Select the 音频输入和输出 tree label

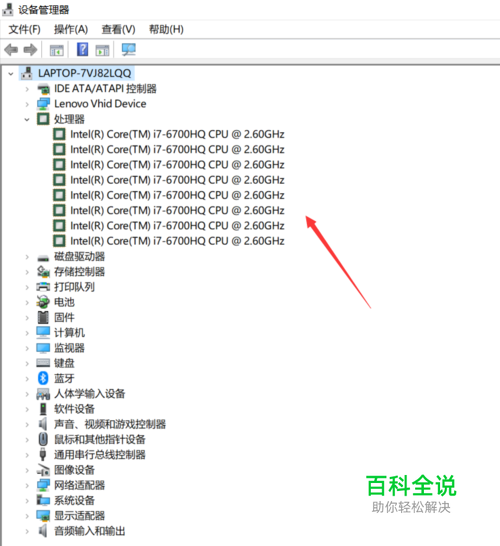89,531
